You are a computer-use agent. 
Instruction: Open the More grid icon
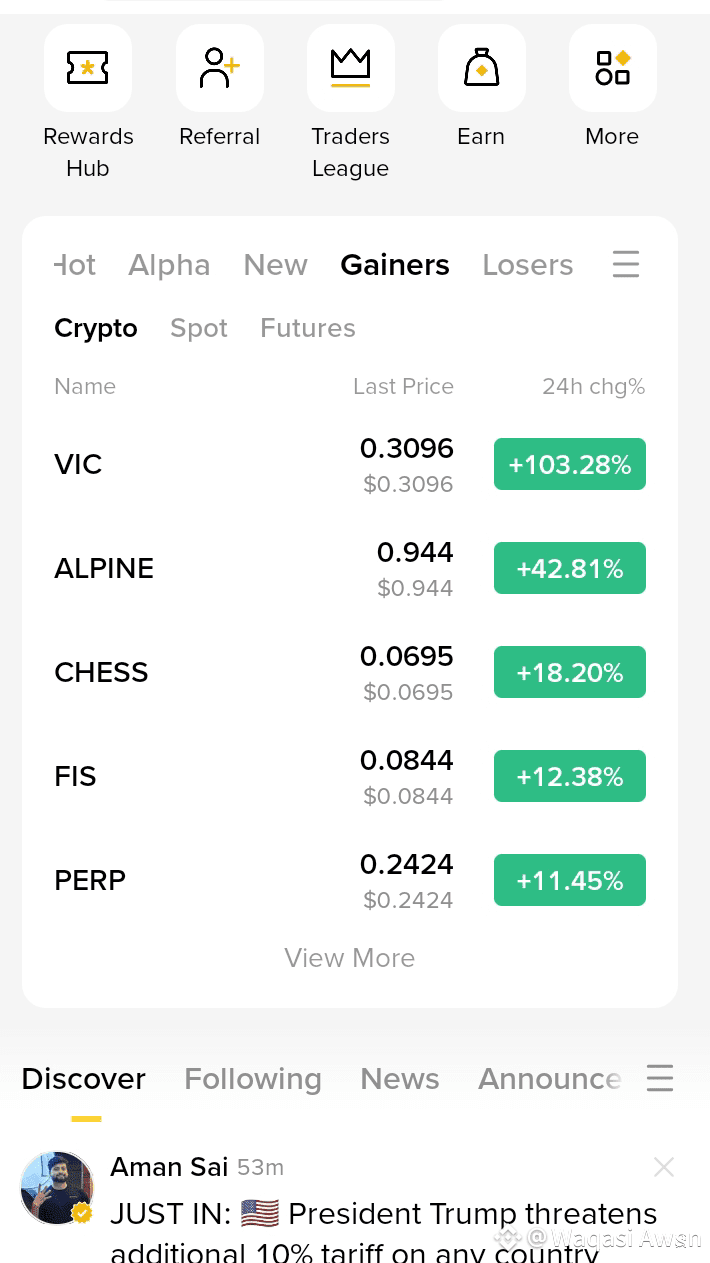click(x=612, y=68)
